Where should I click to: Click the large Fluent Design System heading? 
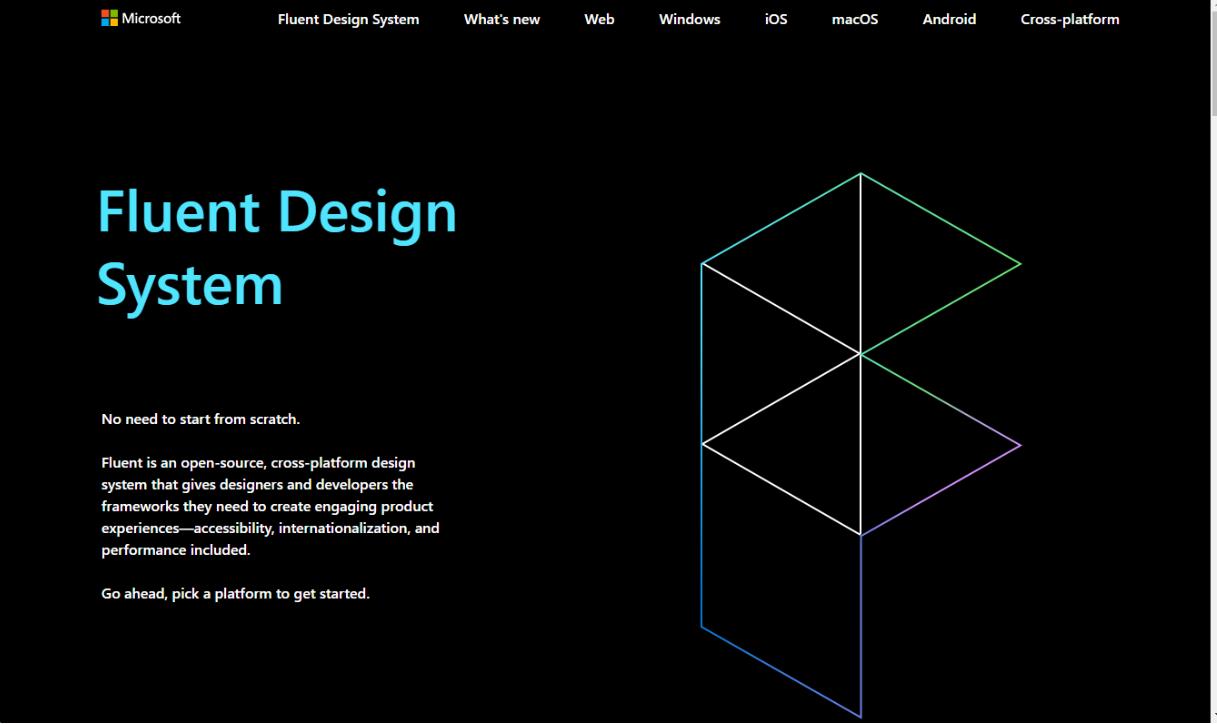click(x=277, y=248)
